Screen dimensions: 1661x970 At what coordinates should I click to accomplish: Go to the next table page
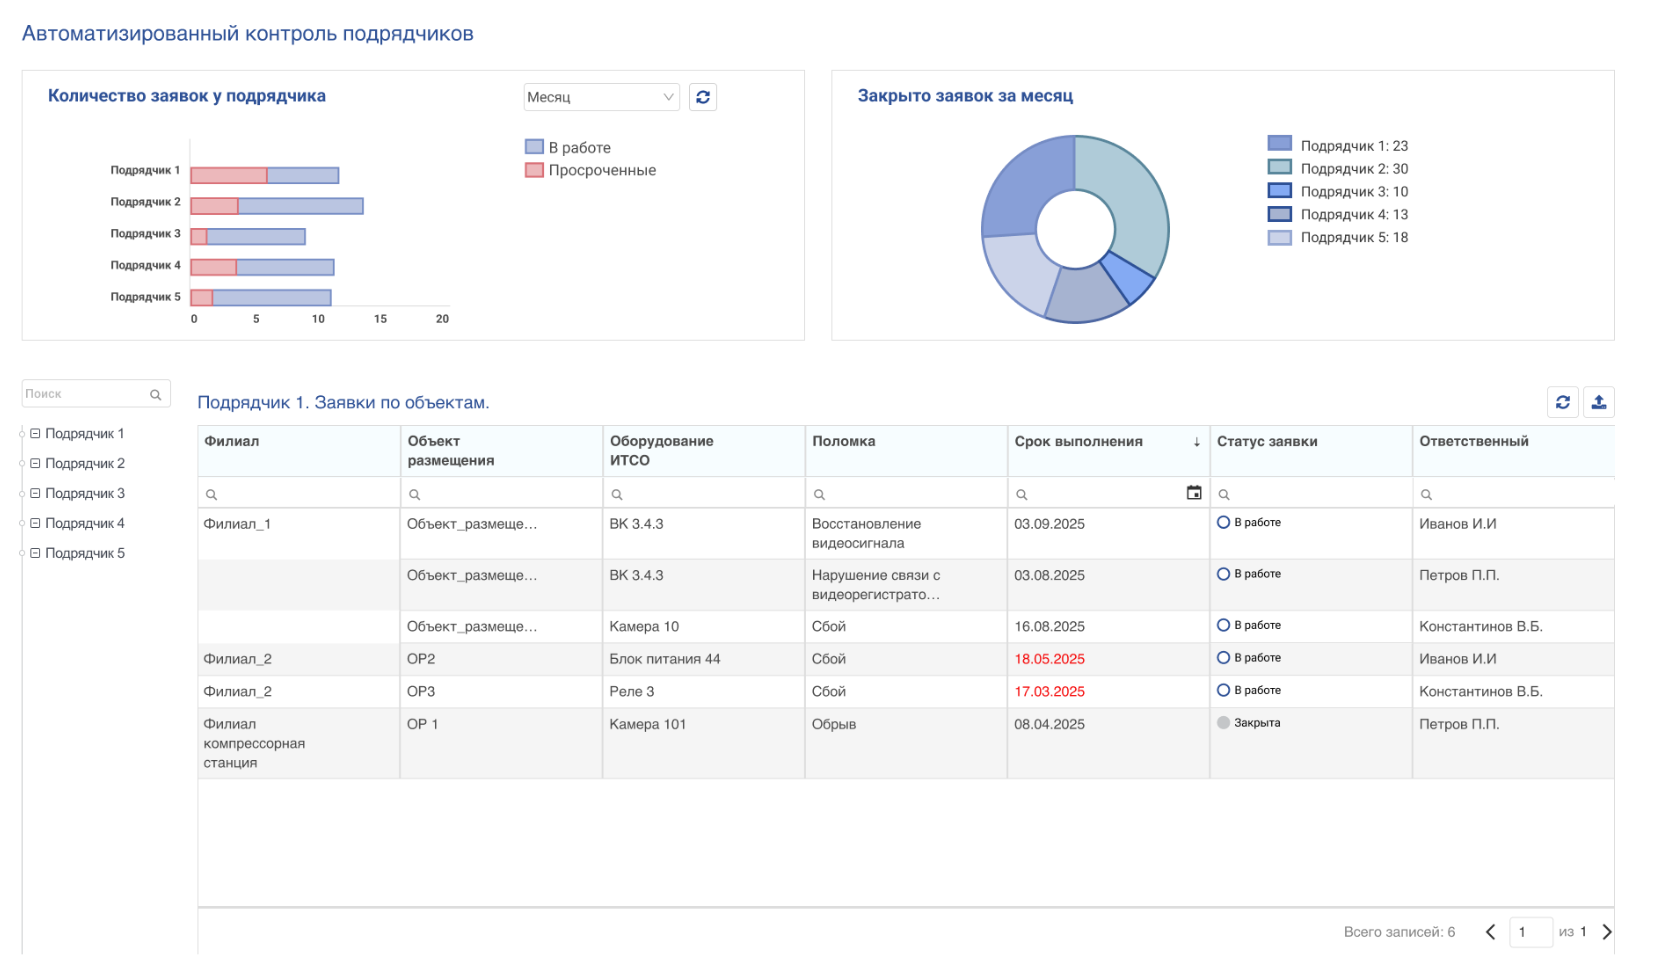pyautogui.click(x=1606, y=932)
